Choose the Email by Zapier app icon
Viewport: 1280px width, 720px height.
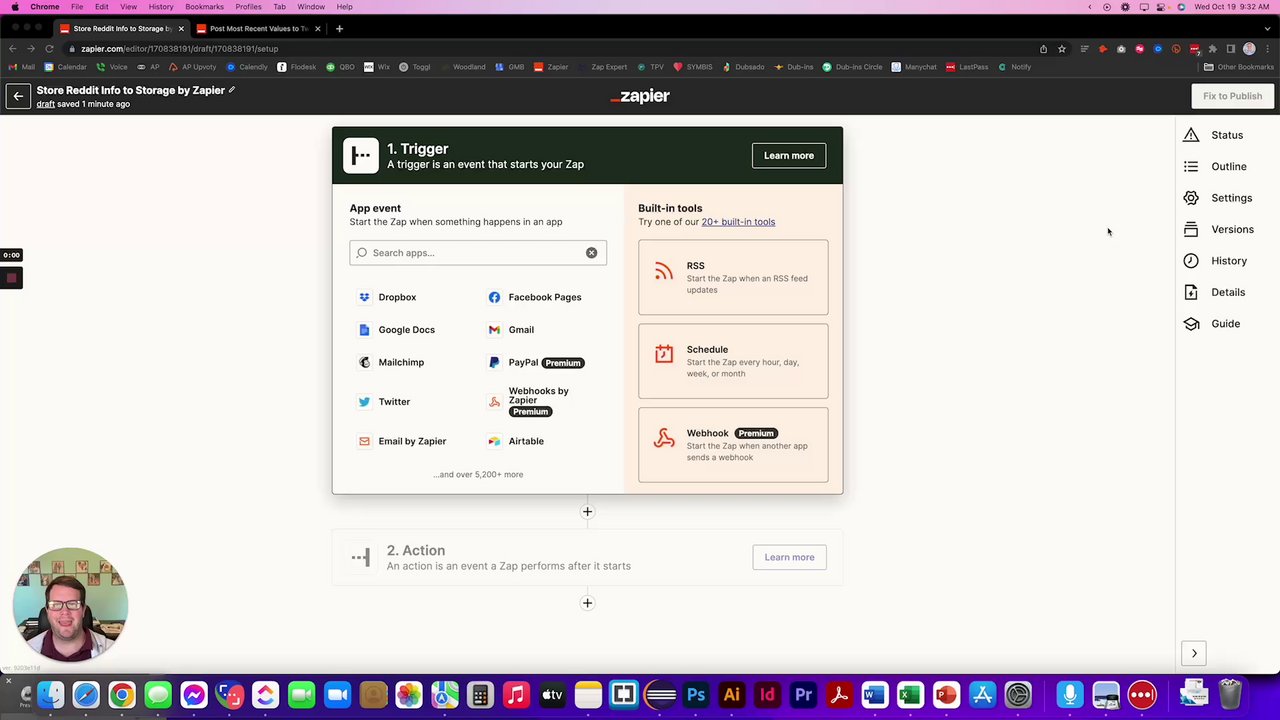[x=364, y=441]
